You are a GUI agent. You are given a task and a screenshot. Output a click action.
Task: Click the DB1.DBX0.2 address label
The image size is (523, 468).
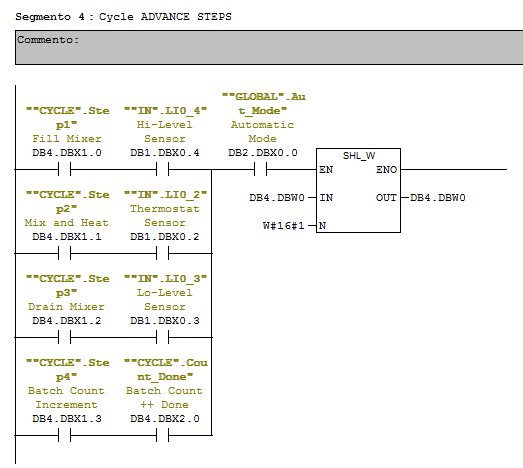165,237
